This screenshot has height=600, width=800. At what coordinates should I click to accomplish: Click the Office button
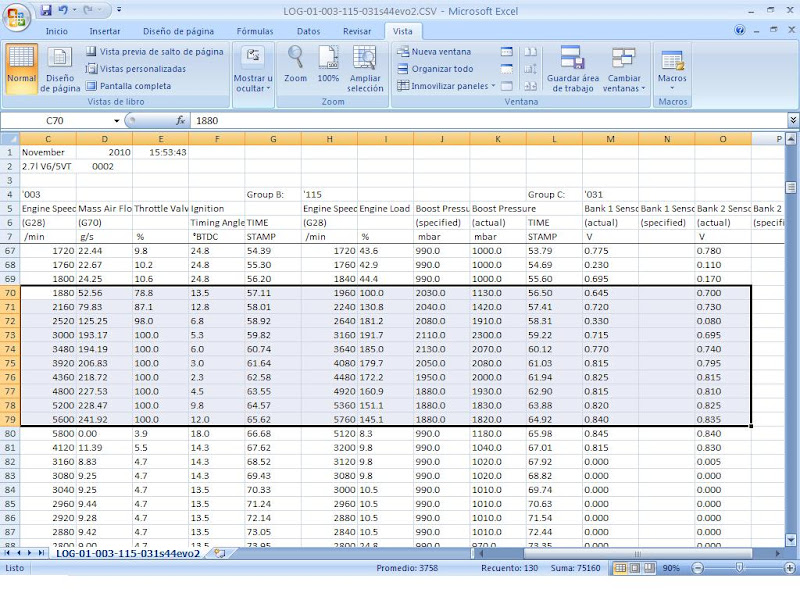17,17
